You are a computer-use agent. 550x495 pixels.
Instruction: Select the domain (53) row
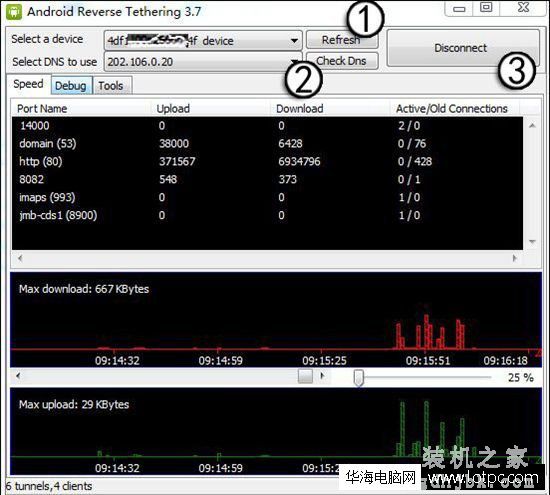coord(267,143)
